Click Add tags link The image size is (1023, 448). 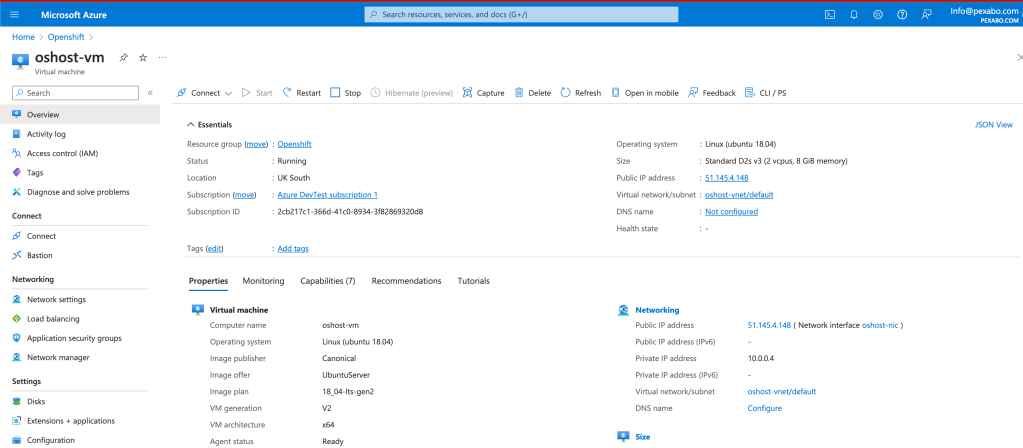(293, 249)
